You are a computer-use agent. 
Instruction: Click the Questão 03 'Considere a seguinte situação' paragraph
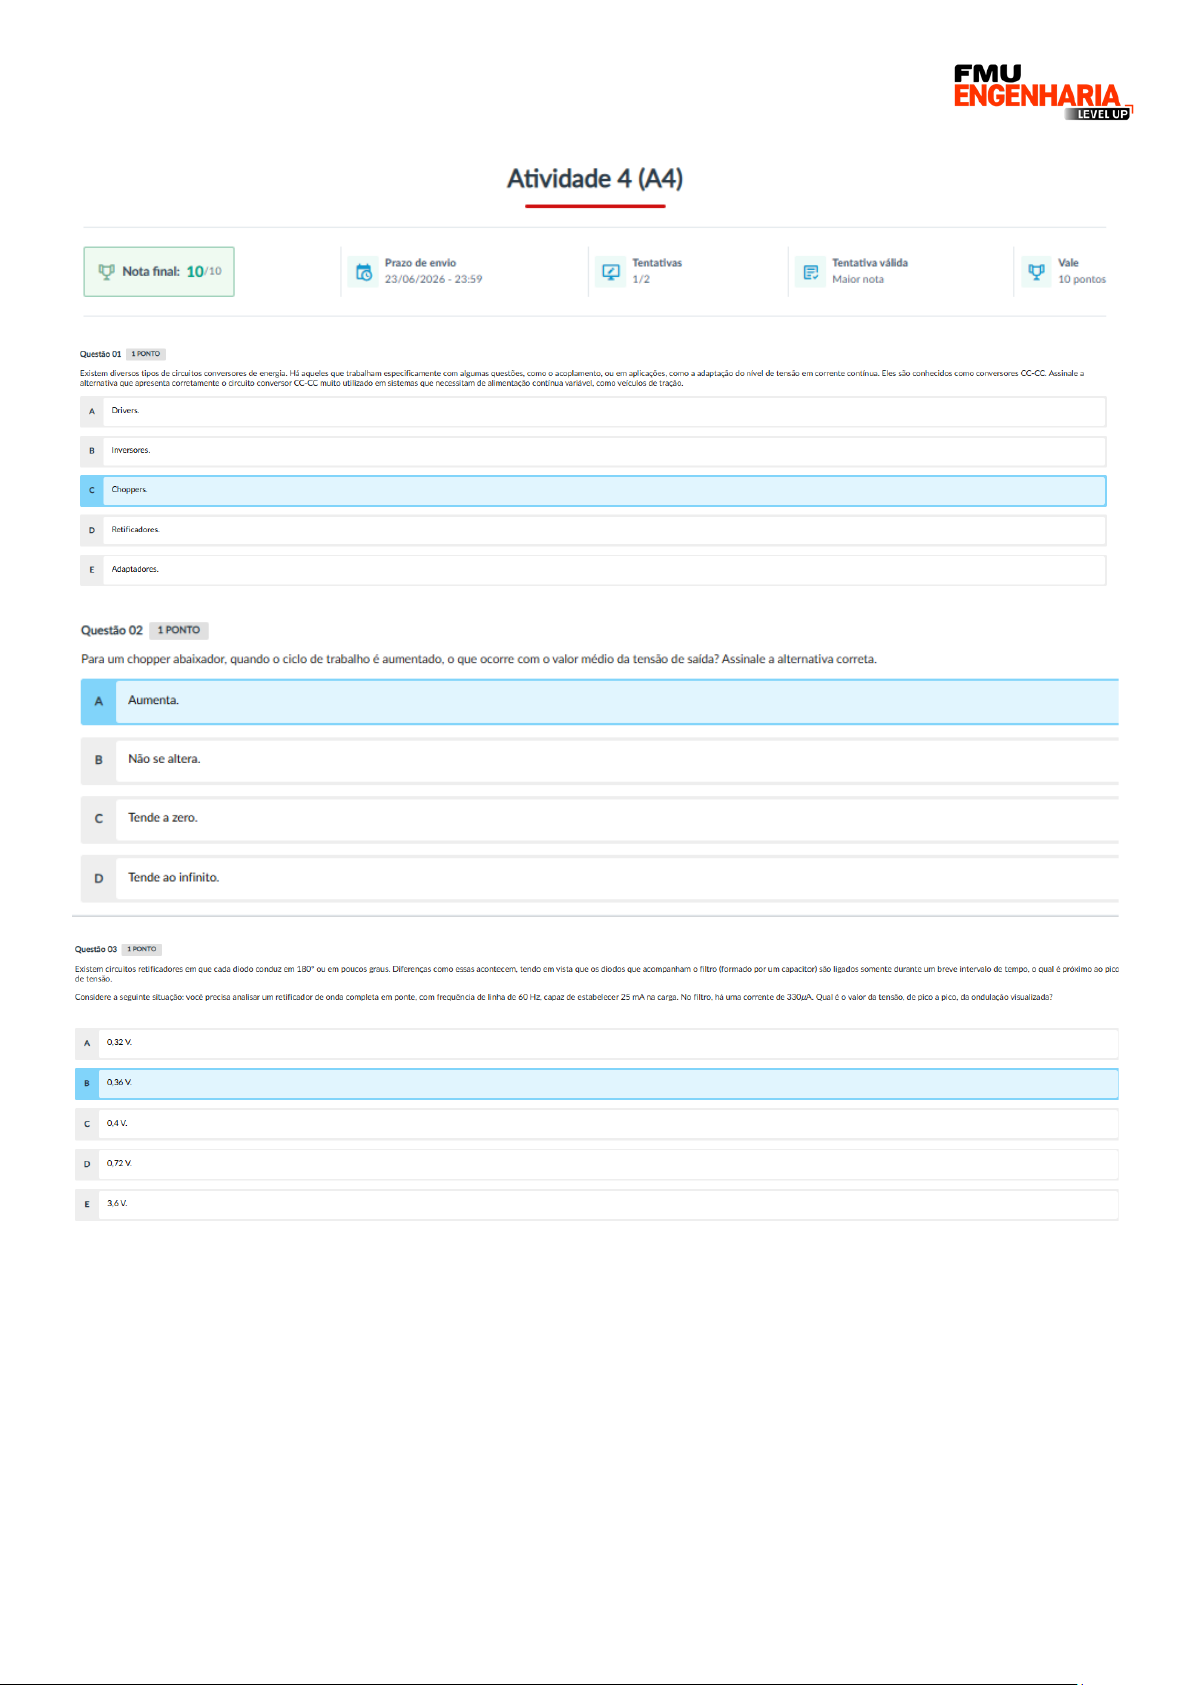coord(564,997)
